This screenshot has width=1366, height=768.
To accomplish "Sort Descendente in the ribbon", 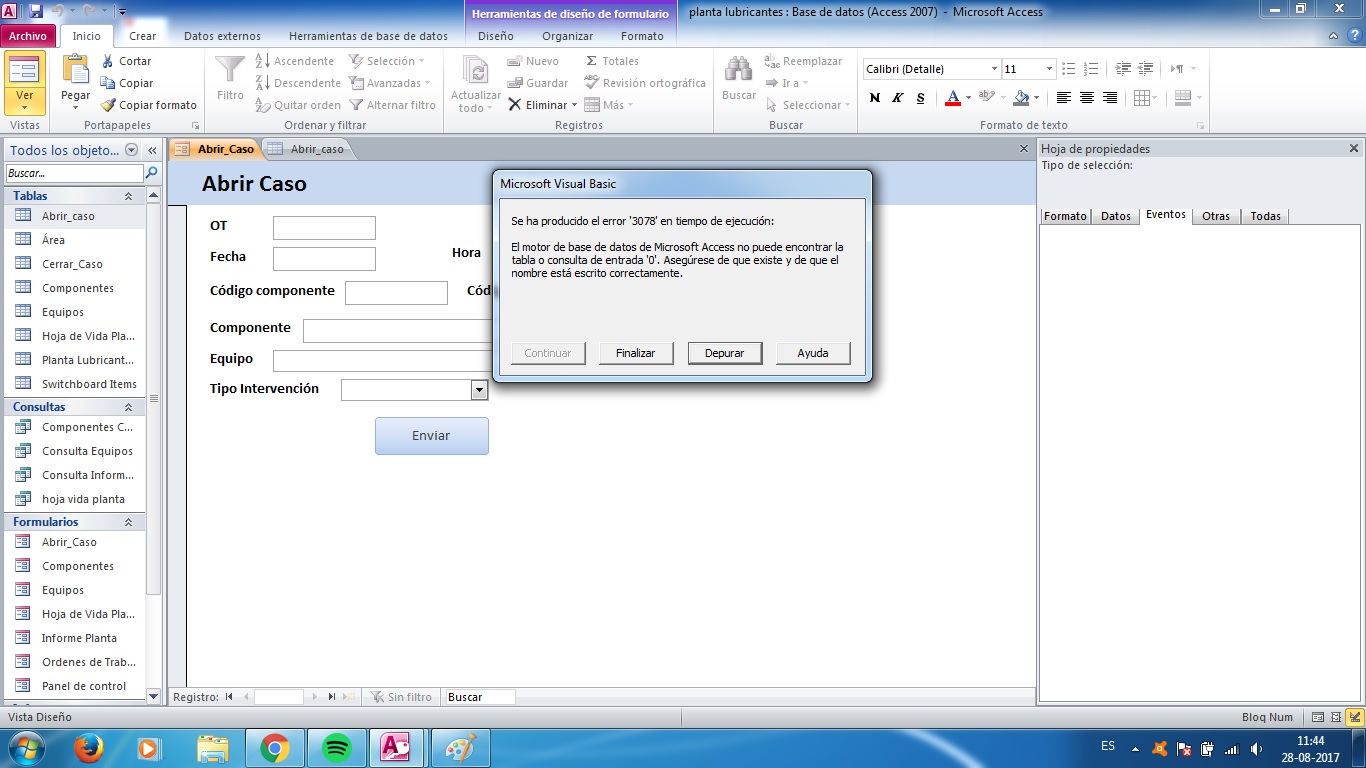I will [x=297, y=83].
